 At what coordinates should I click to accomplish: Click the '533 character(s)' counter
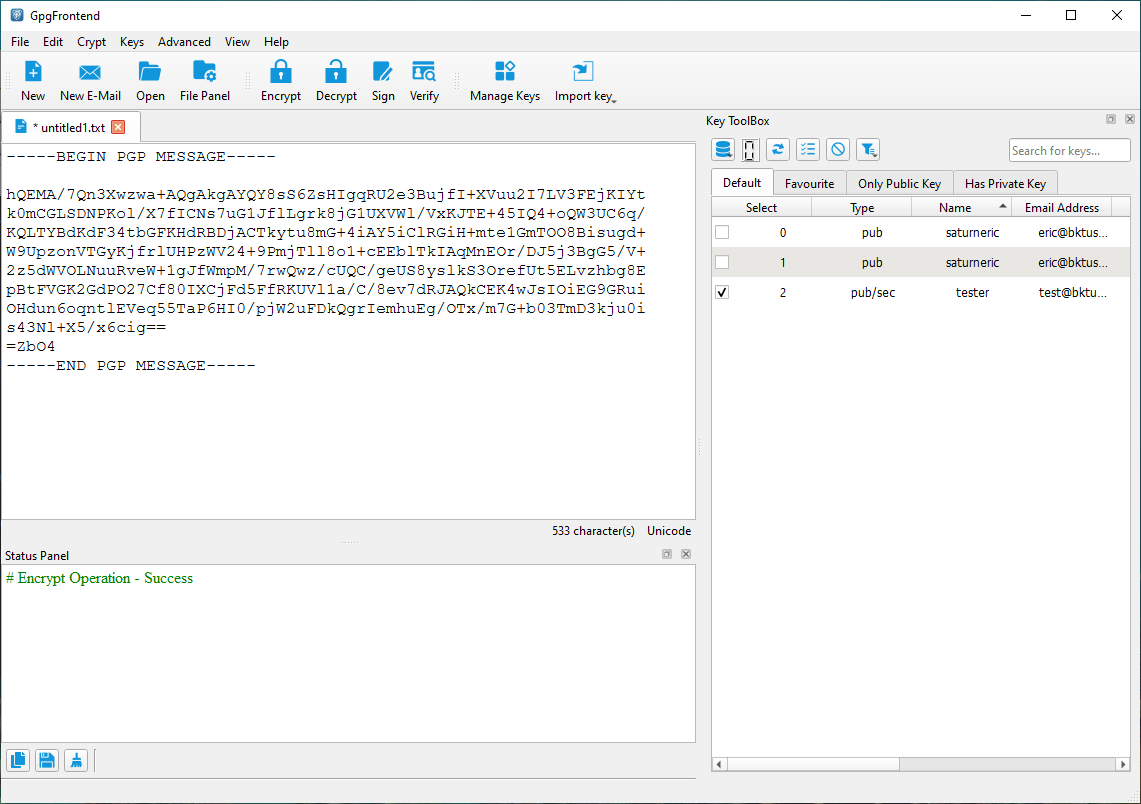(593, 531)
